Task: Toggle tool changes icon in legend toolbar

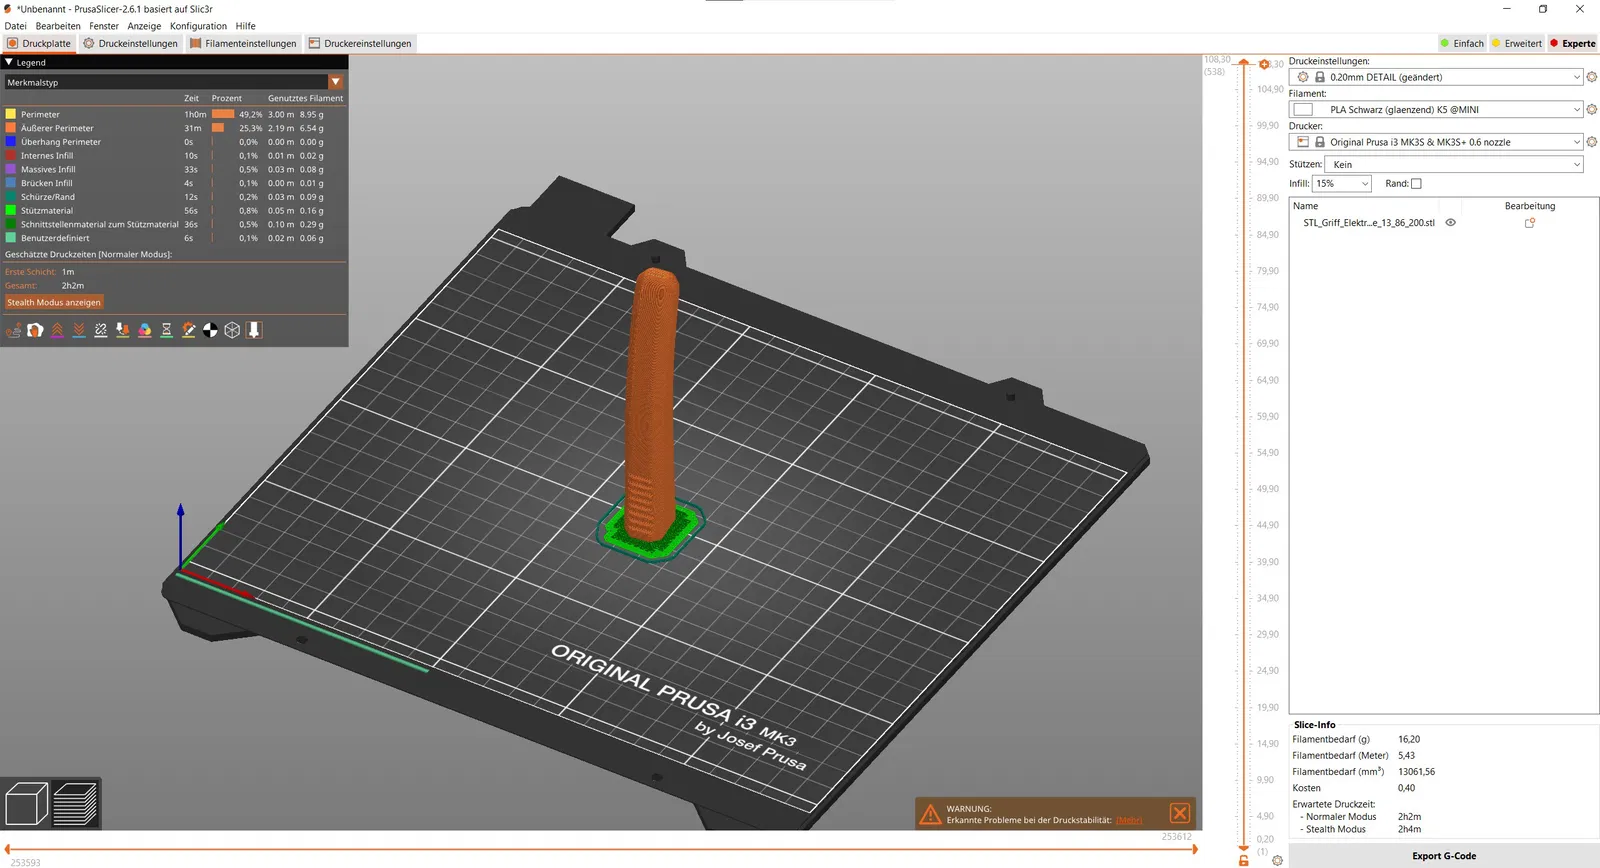Action: (x=123, y=330)
